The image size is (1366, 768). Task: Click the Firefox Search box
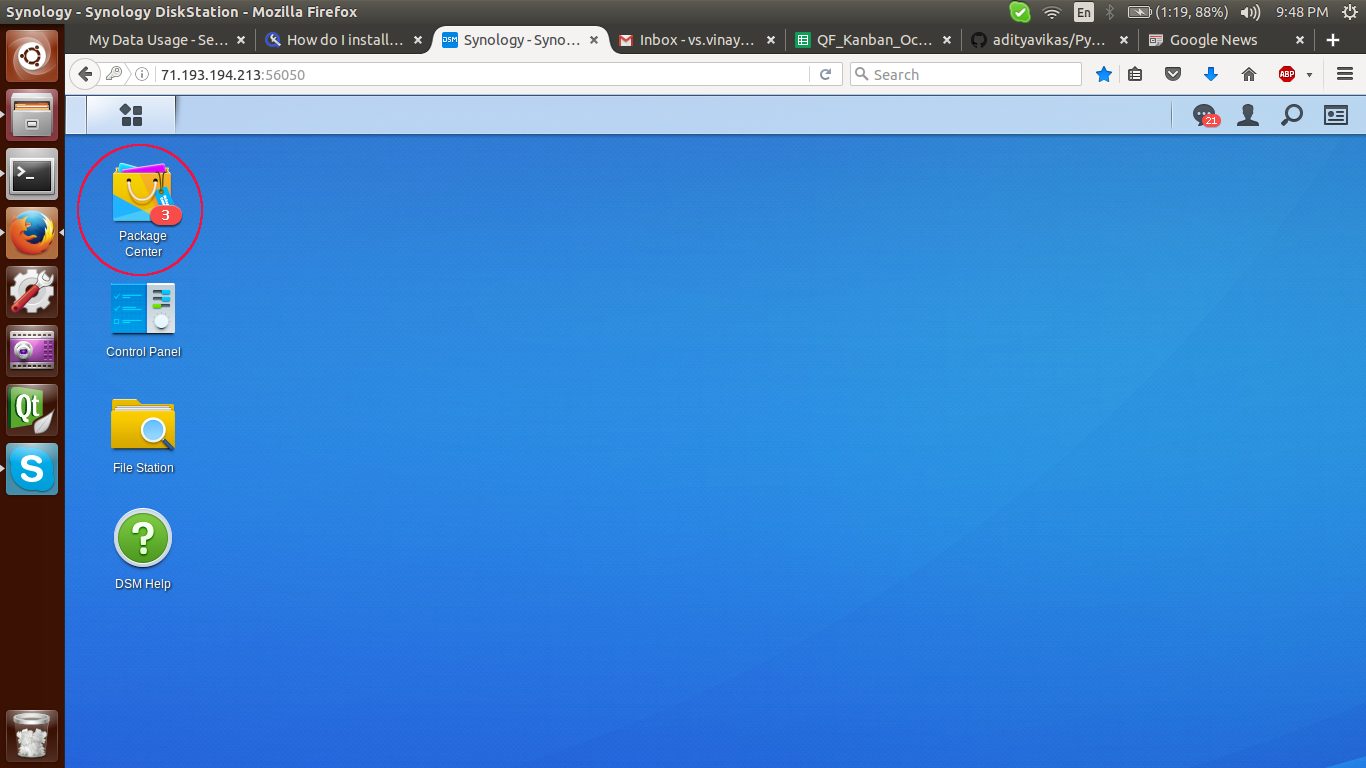click(x=966, y=74)
